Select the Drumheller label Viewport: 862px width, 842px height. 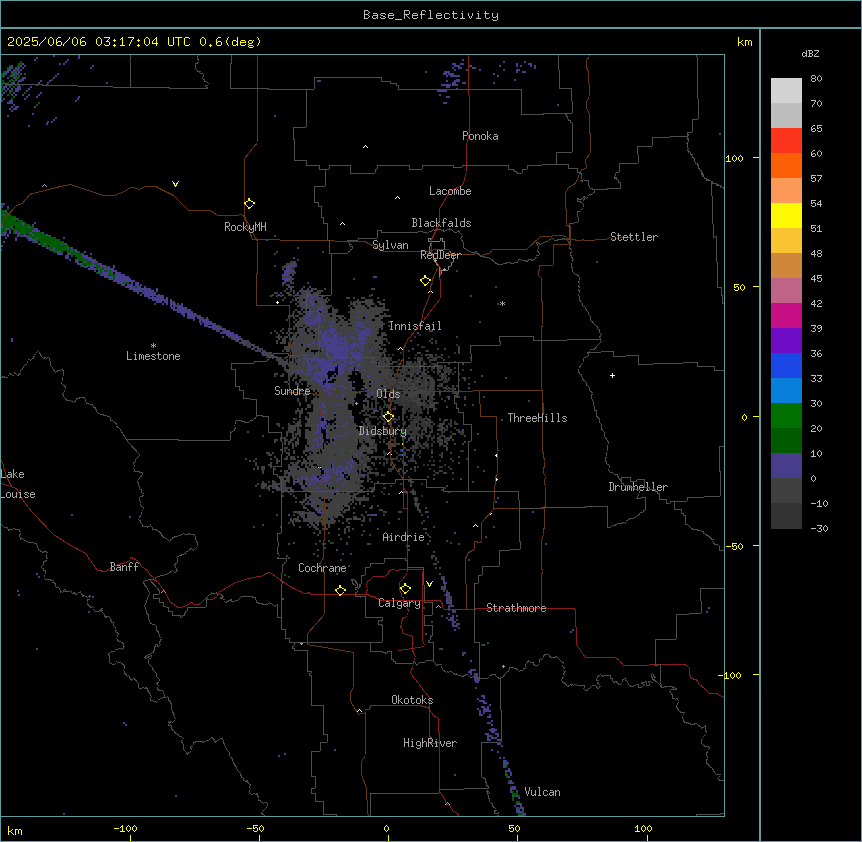(x=638, y=487)
